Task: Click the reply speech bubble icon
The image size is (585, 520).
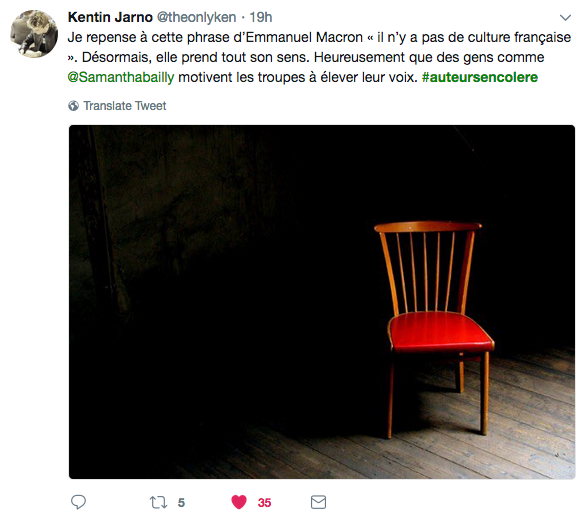Action: click(78, 502)
